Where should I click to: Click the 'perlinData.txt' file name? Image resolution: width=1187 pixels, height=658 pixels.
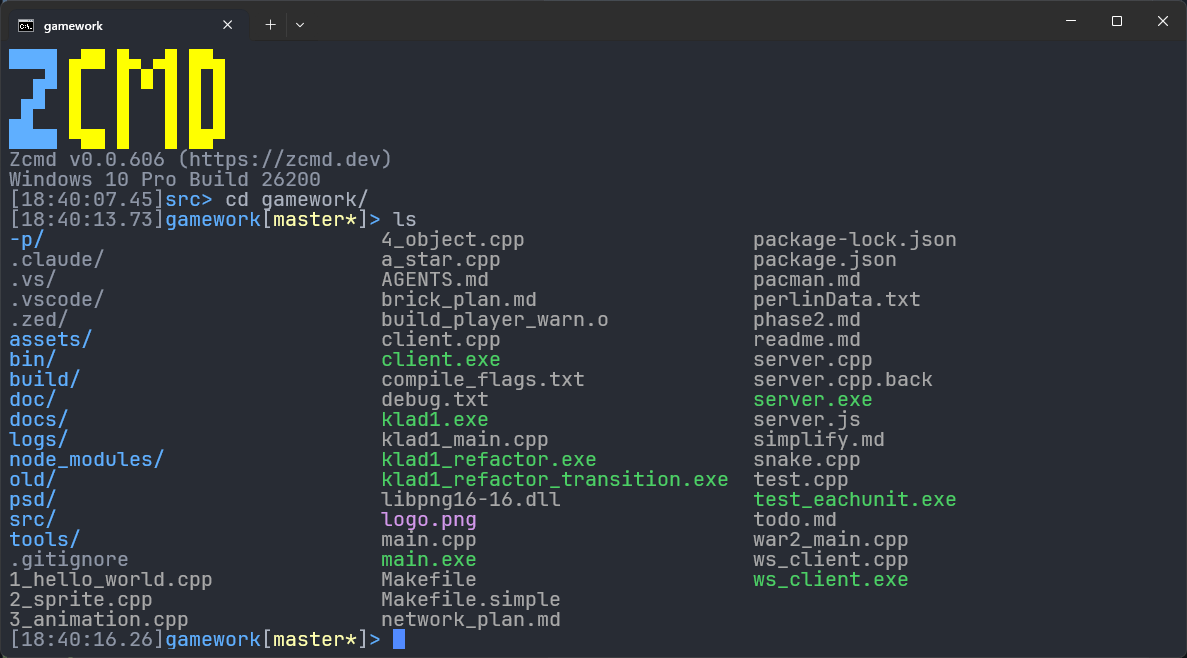tap(837, 300)
